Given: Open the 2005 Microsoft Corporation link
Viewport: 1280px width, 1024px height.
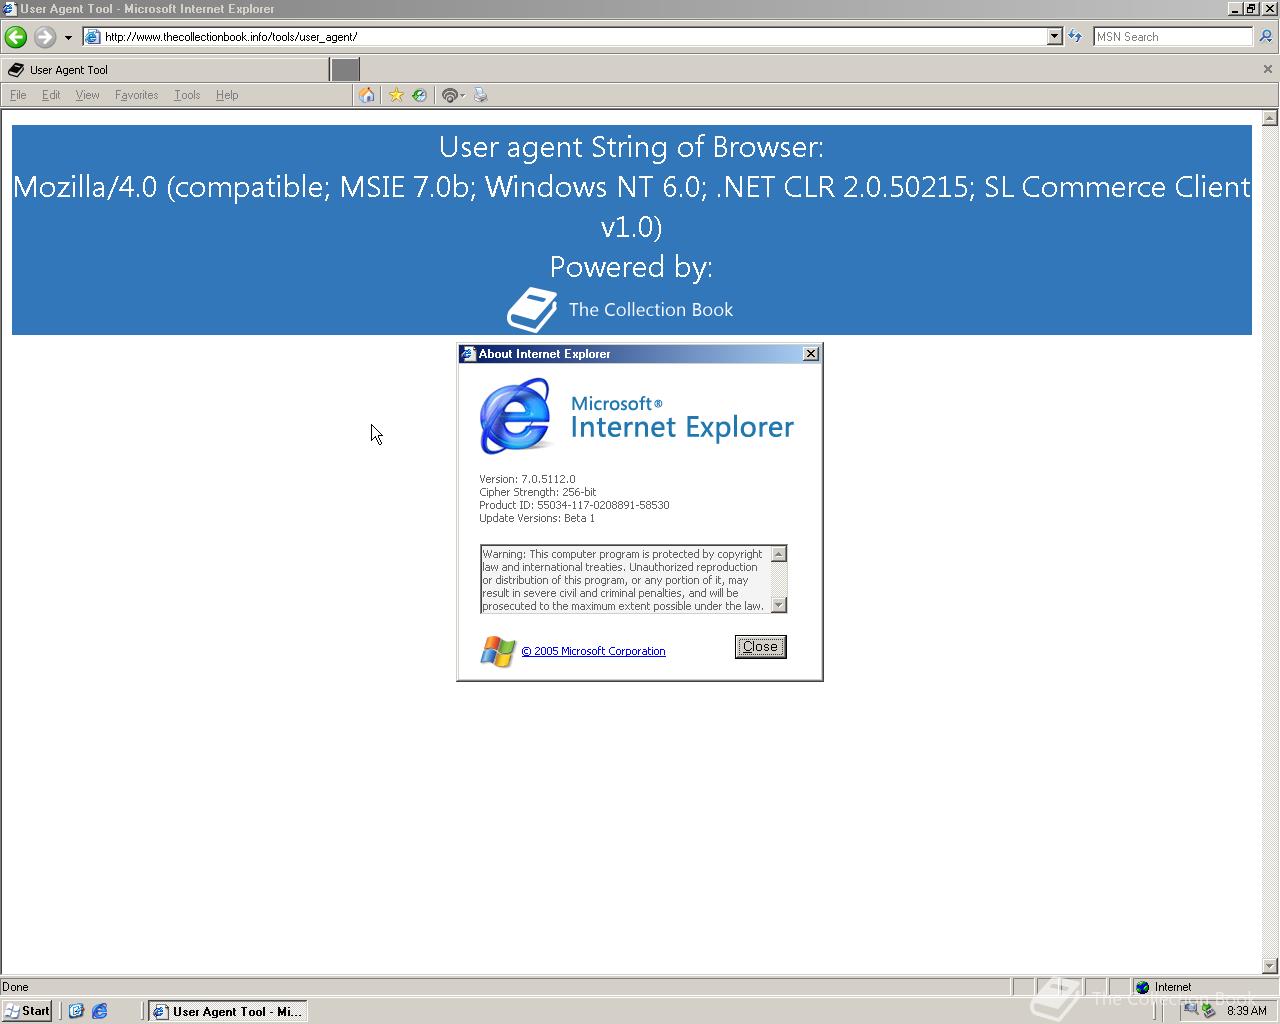Looking at the screenshot, I should coord(593,651).
